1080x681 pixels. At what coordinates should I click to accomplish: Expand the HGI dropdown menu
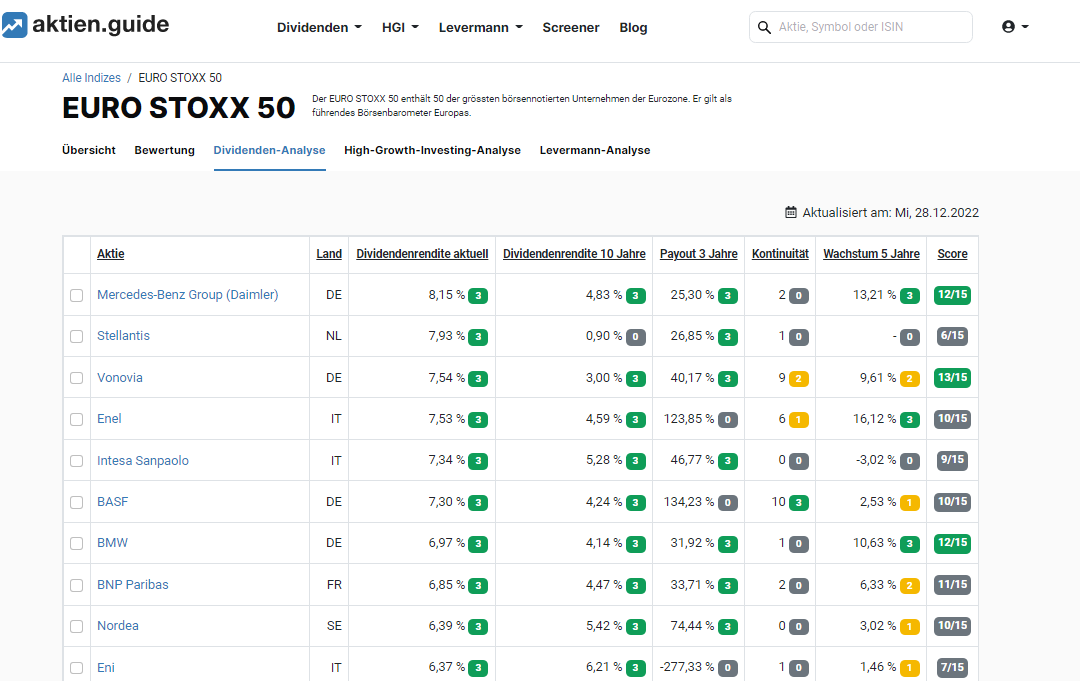click(400, 28)
